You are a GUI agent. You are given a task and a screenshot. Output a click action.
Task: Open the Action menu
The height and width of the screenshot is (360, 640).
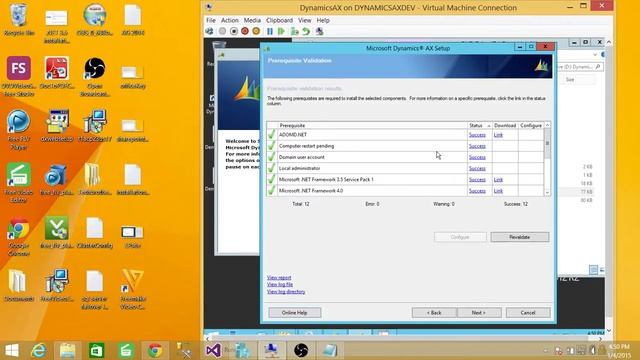pos(230,20)
